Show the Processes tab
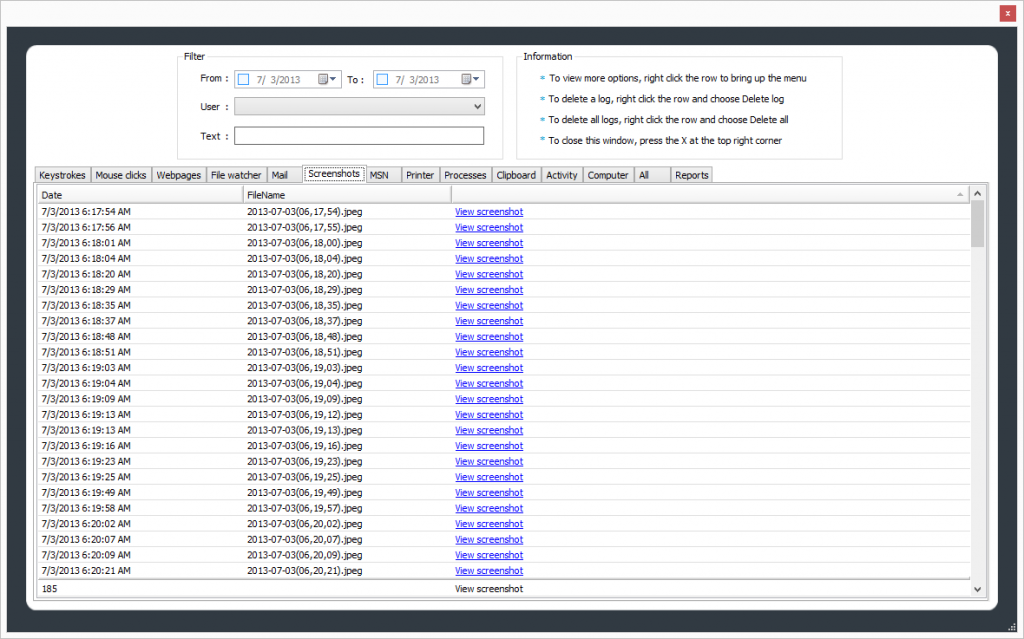1024x639 pixels. [465, 175]
